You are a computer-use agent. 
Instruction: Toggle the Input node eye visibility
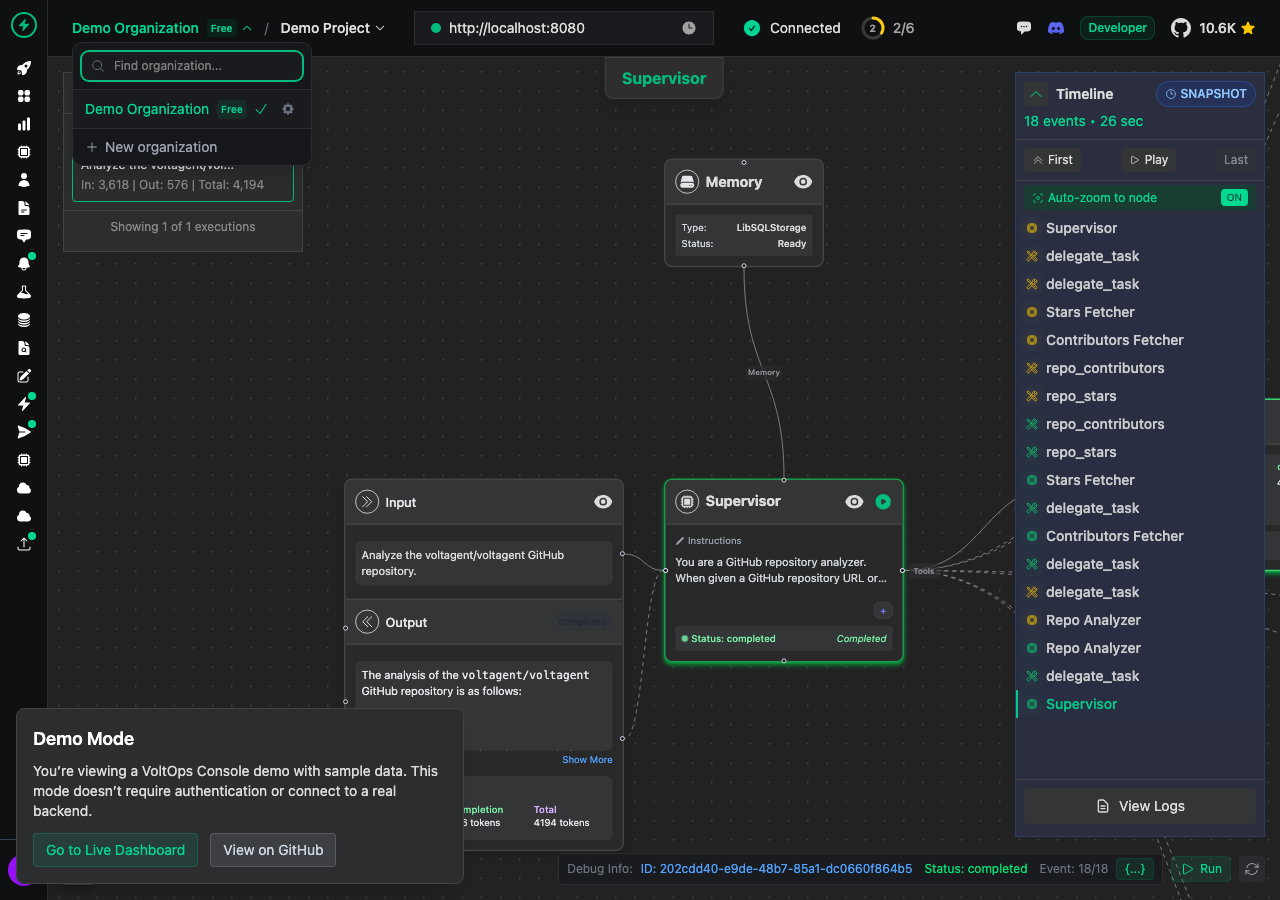[x=603, y=502]
